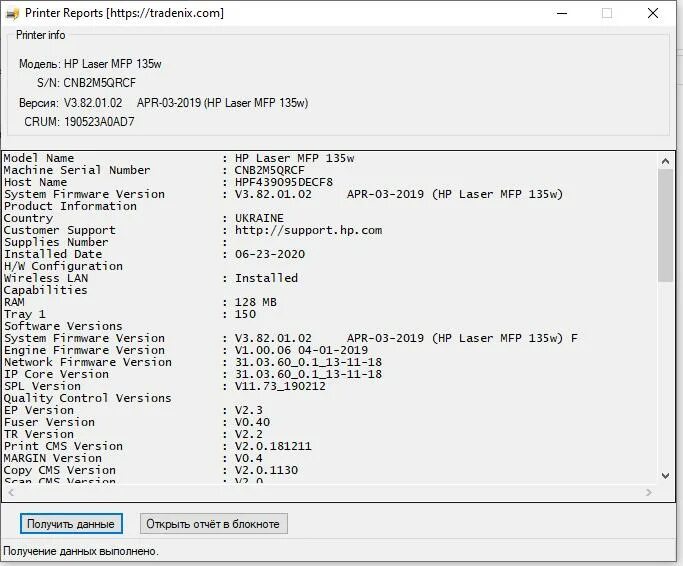The height and width of the screenshot is (566, 683).
Task: Click the Print CMS Version value 'V2.0.181211'
Action: (x=273, y=446)
